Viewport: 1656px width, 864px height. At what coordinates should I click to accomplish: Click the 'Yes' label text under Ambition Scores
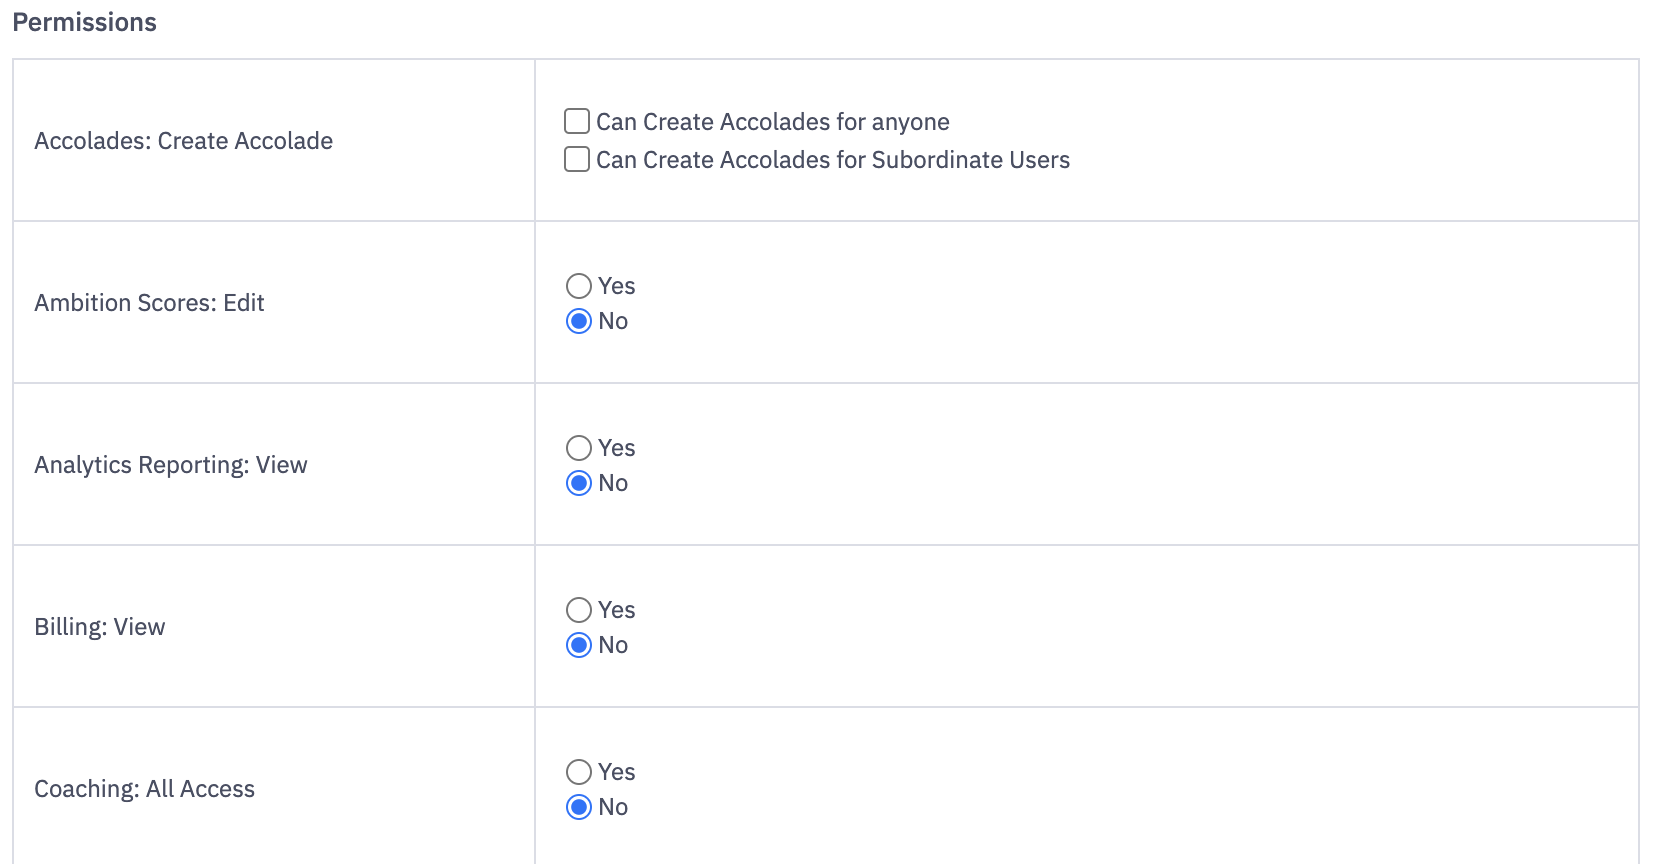click(x=616, y=286)
